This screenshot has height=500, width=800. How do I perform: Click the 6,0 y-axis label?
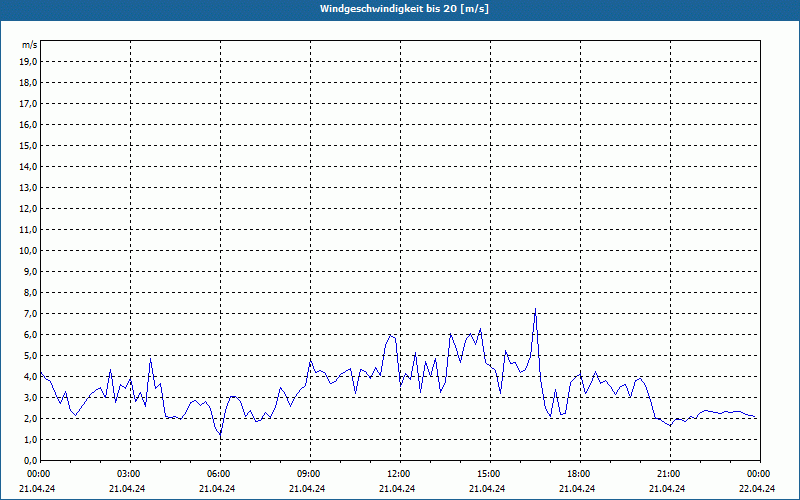coord(30,335)
